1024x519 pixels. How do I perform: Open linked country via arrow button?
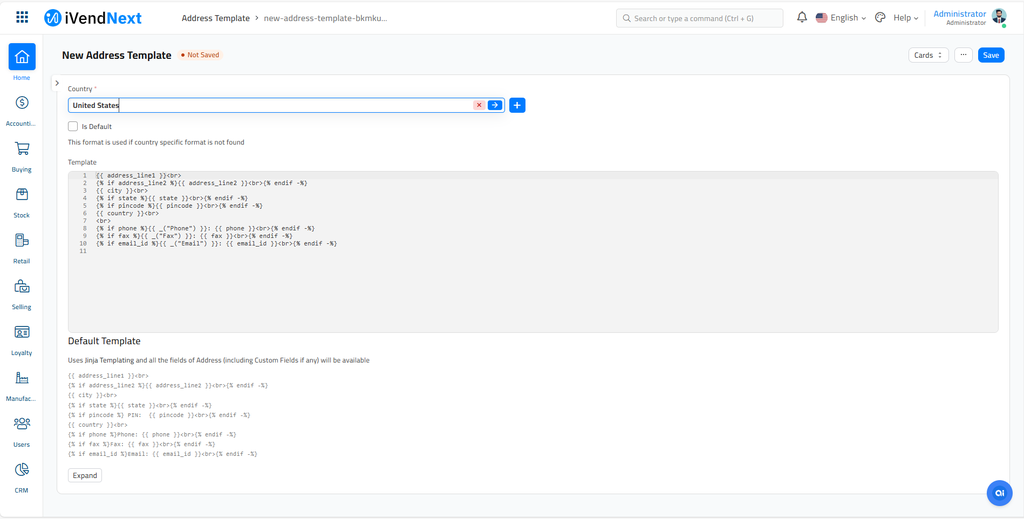point(494,105)
